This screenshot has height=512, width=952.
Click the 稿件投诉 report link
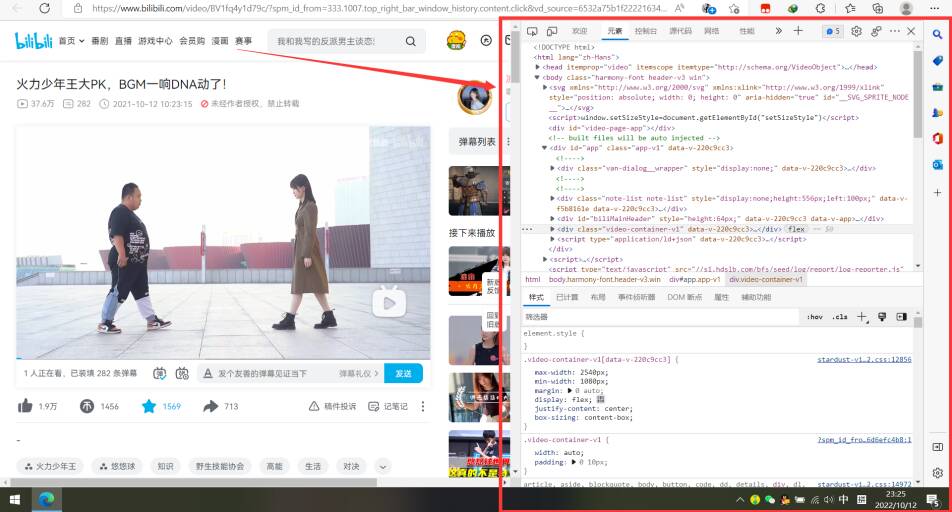332,406
